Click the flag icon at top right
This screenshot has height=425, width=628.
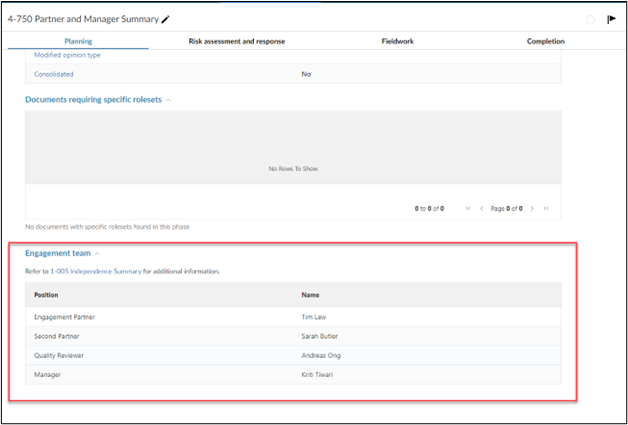611,19
